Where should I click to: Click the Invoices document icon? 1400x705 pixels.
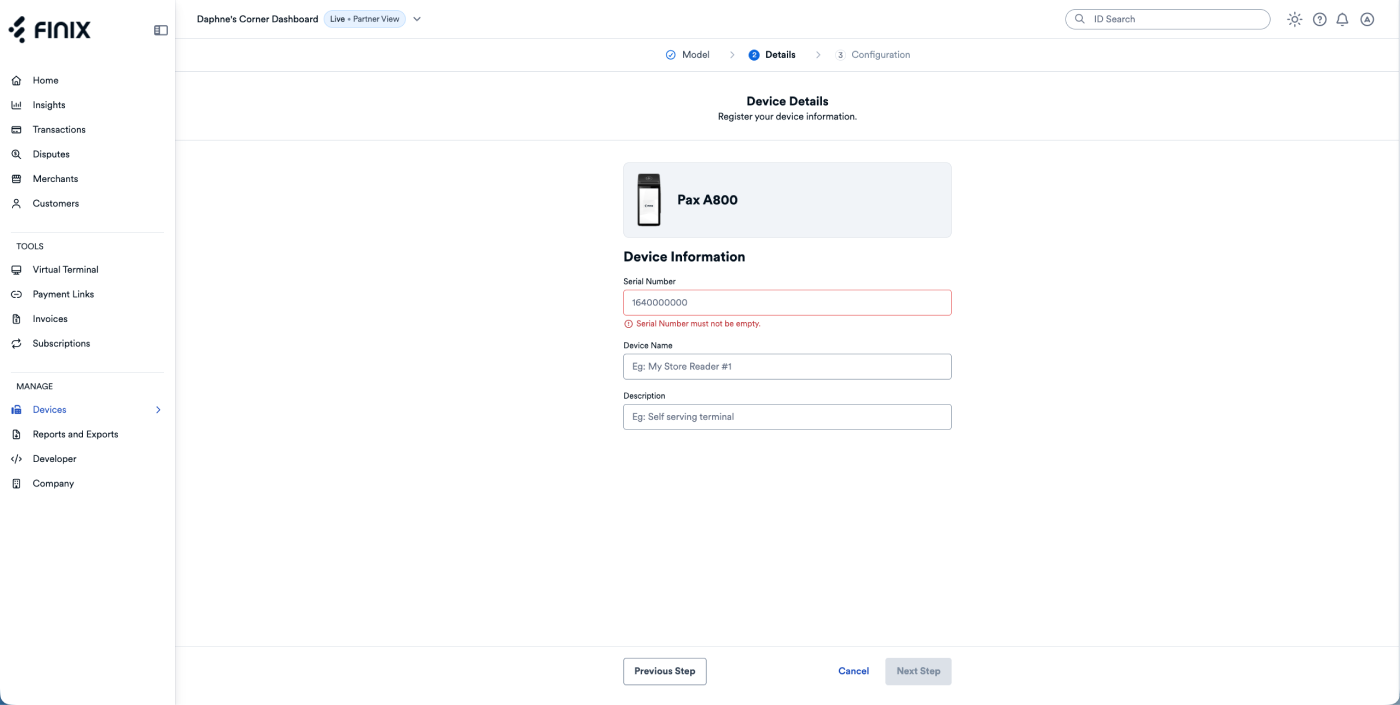click(16, 319)
